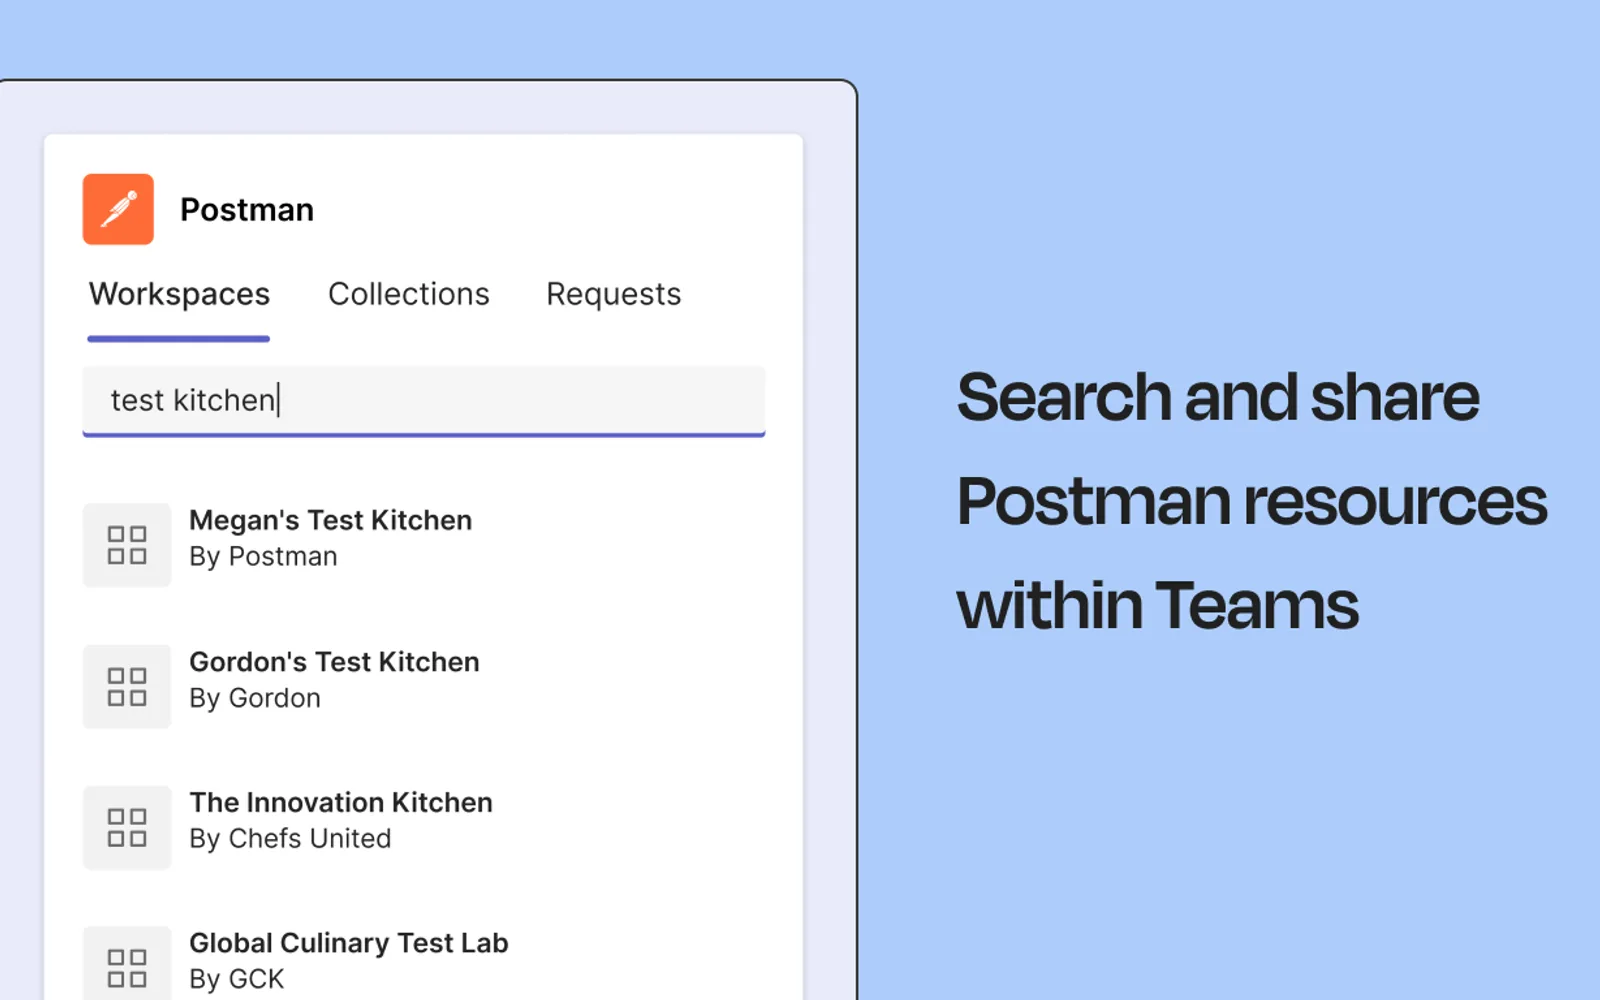Screen dimensions: 1600x1000
Task: Click the 'By Chefs United' author text
Action: 290,838
